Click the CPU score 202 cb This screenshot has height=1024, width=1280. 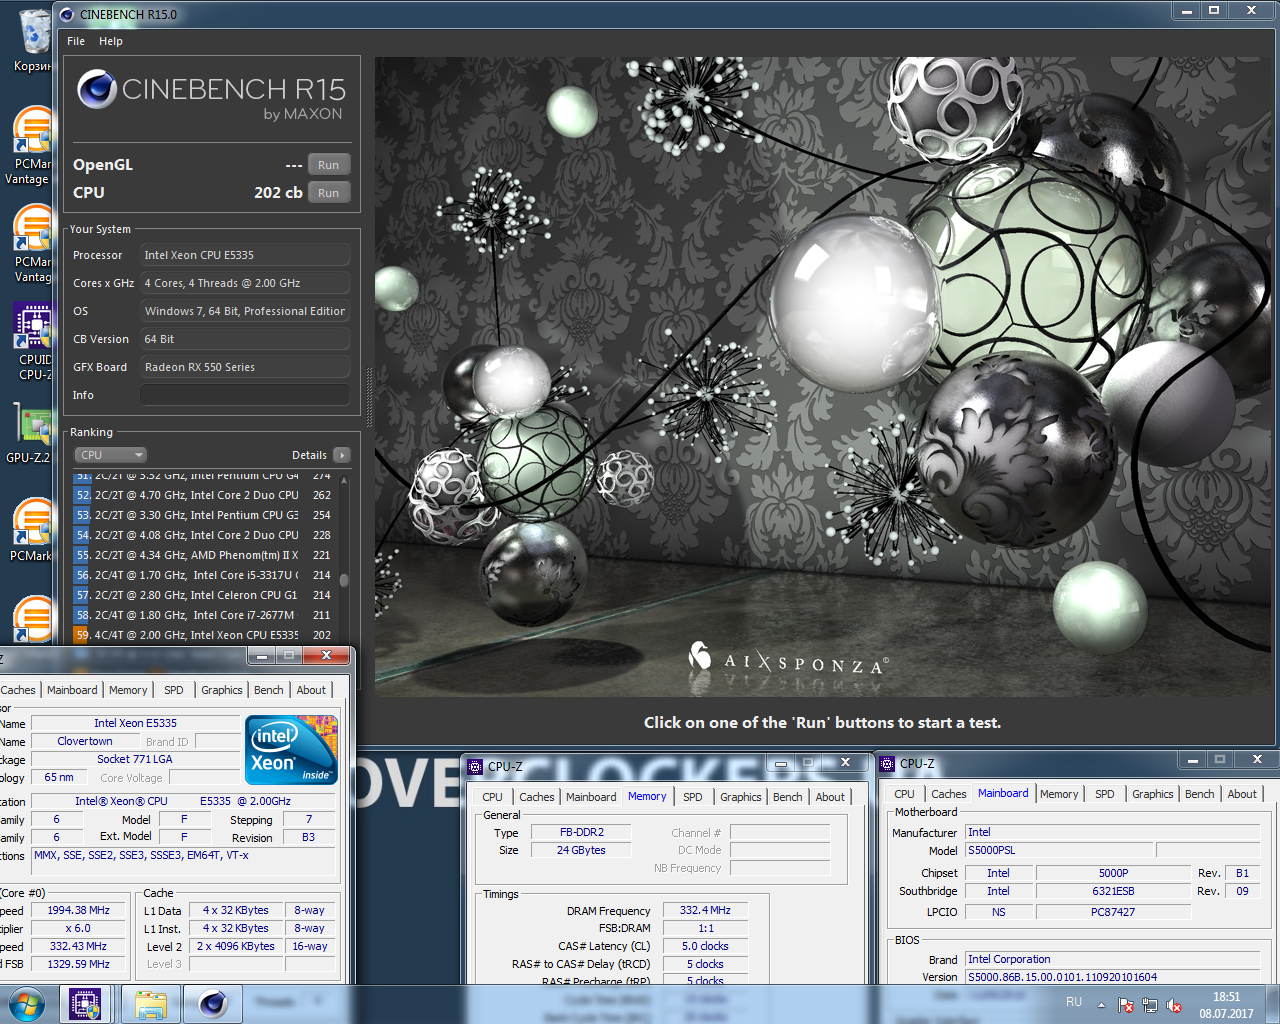tap(278, 193)
